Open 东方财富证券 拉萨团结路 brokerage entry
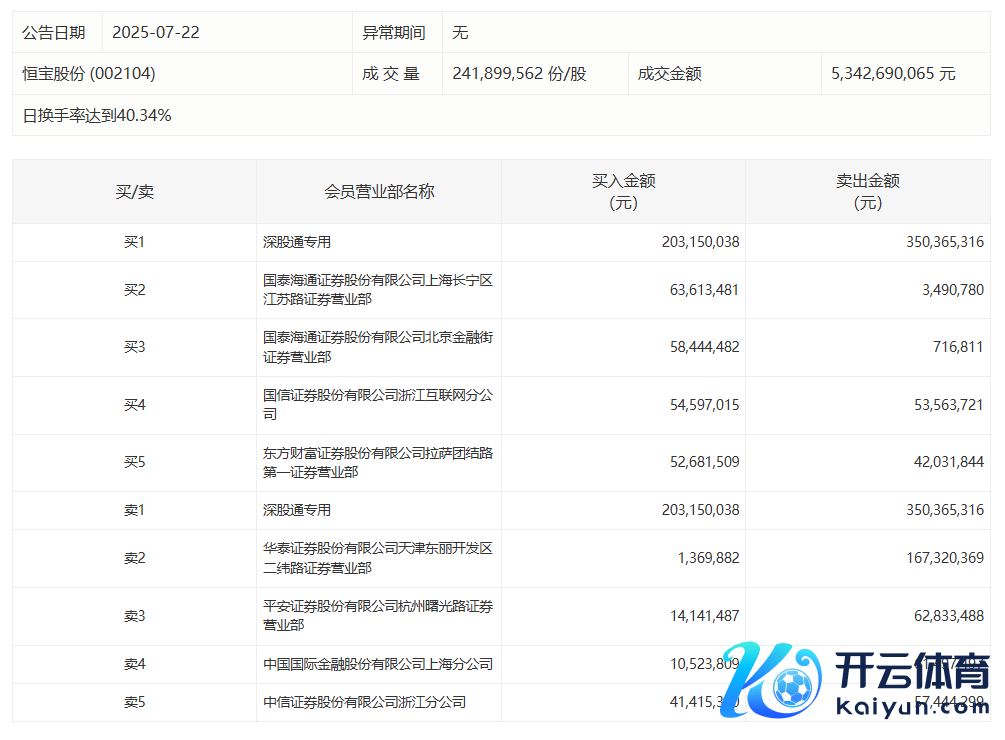The height and width of the screenshot is (740, 1005). tap(377, 462)
